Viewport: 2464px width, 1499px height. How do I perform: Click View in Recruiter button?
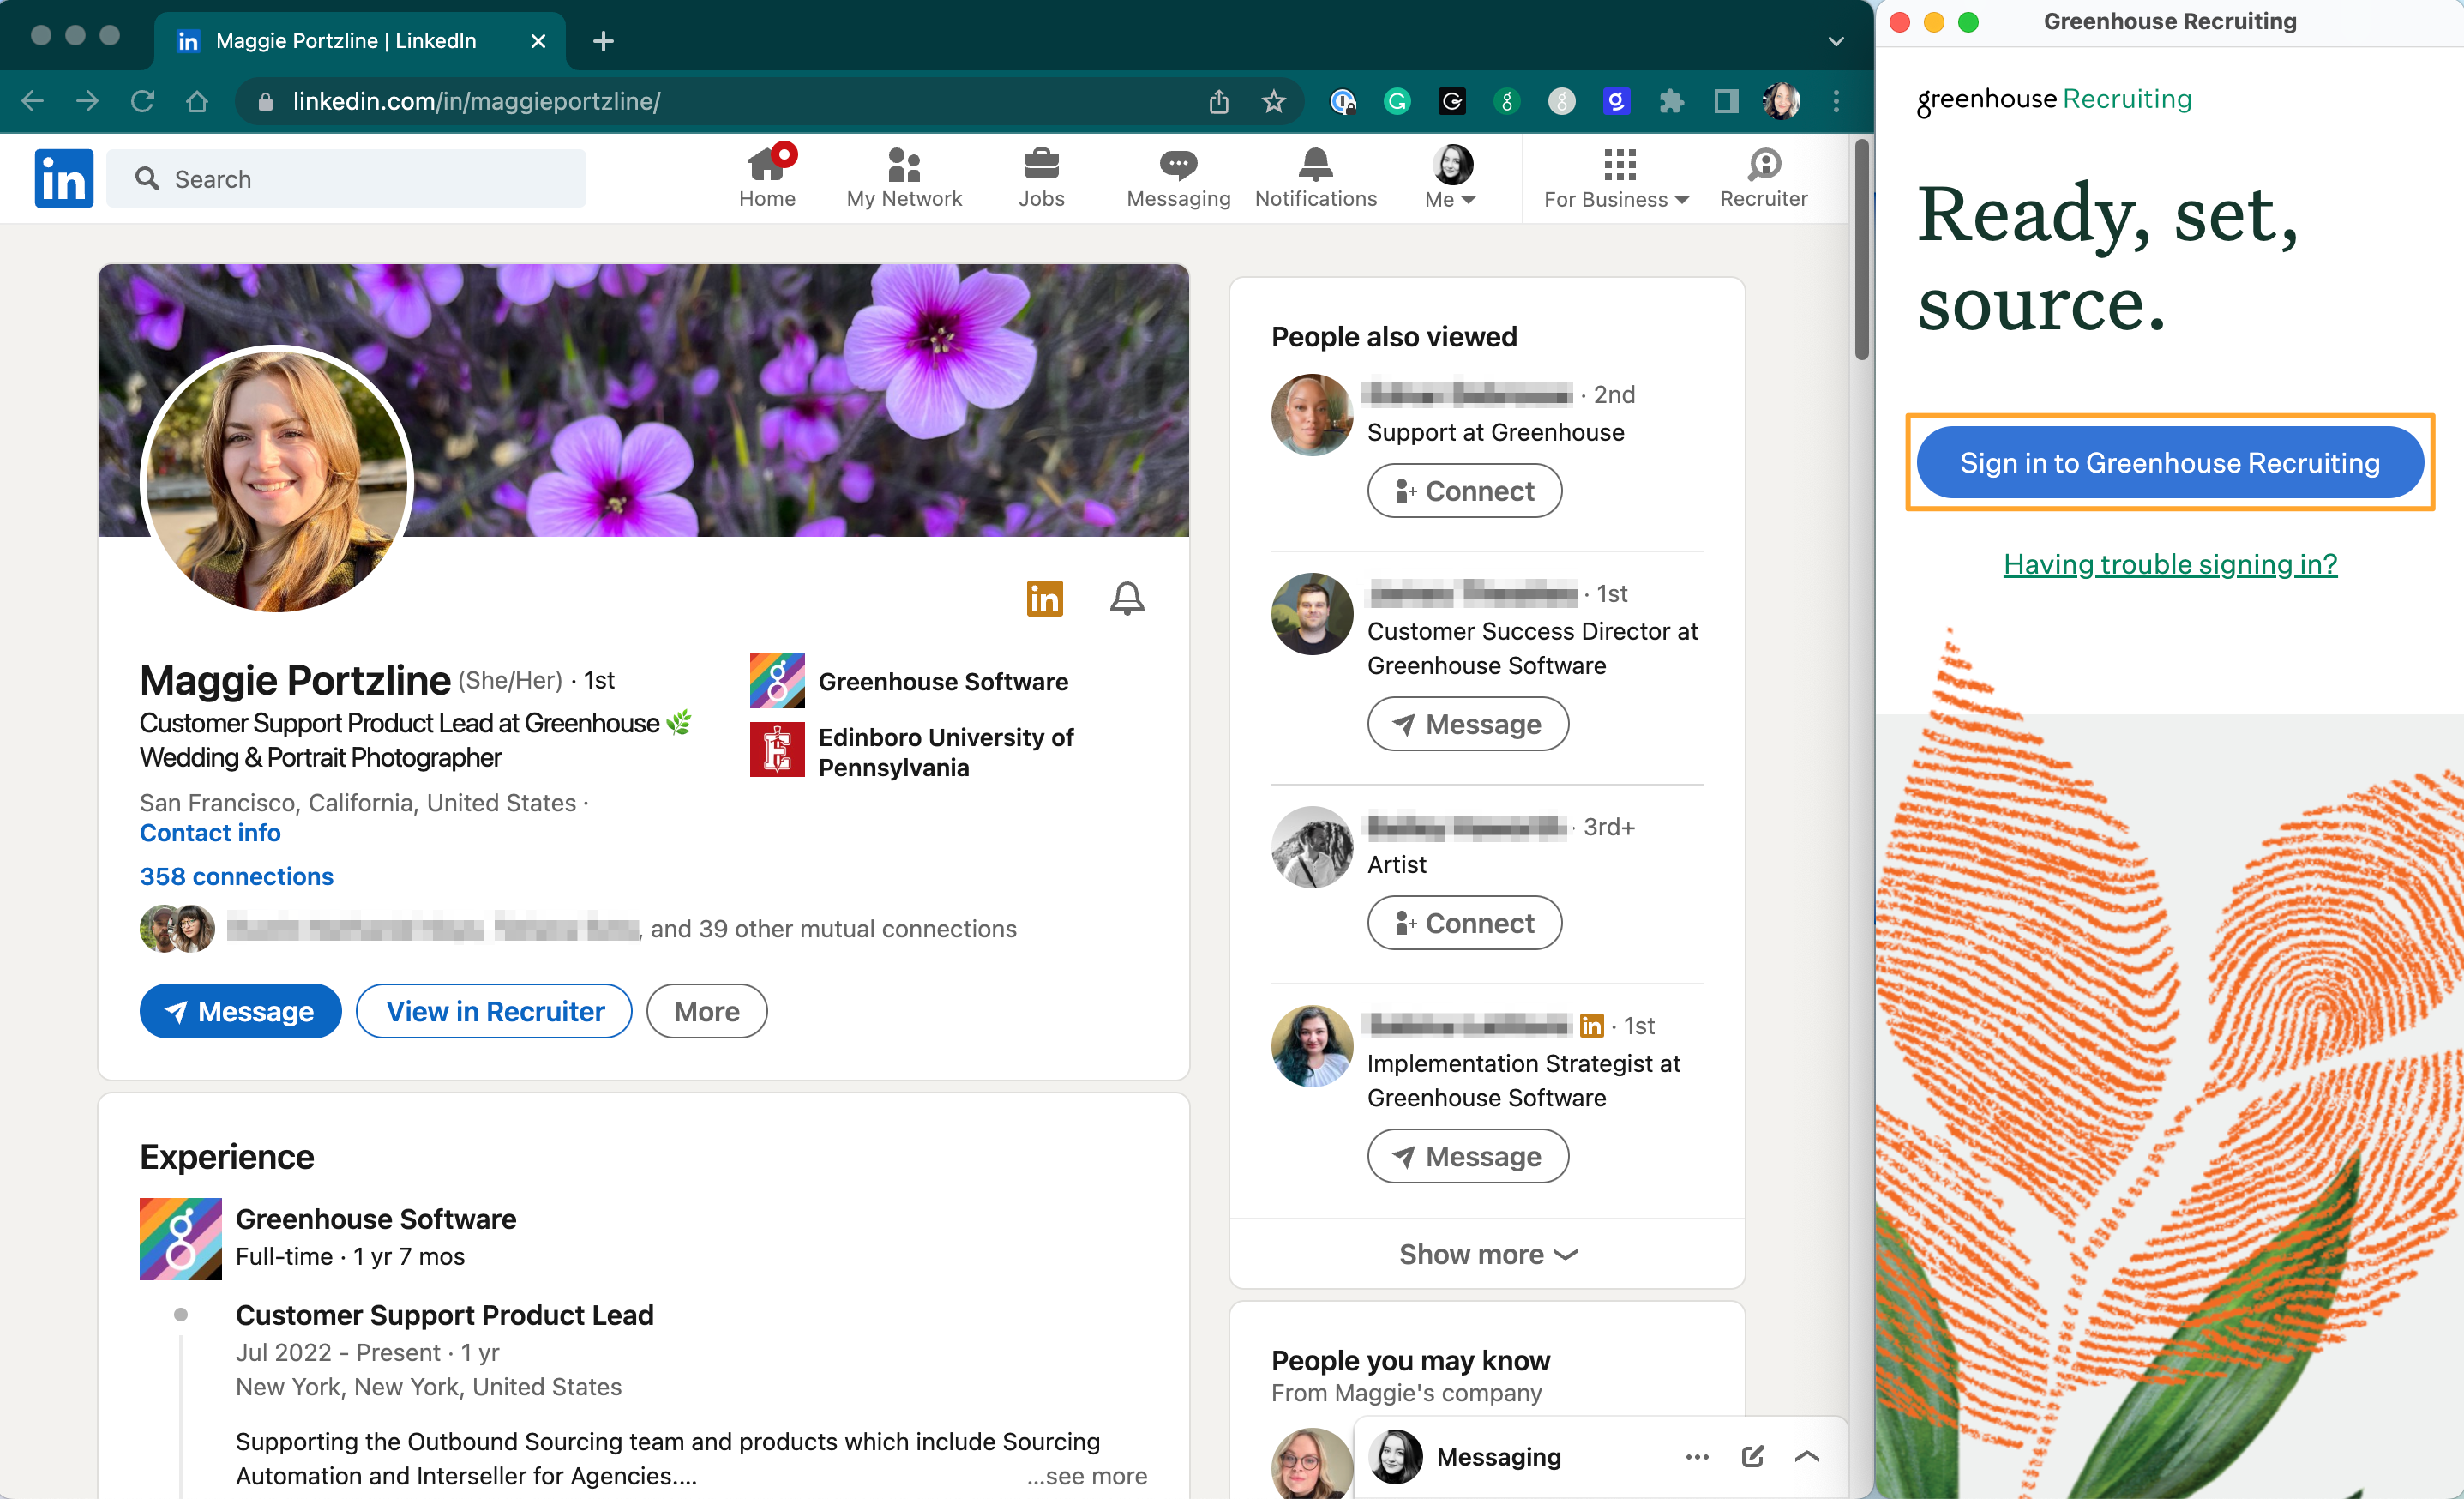(x=494, y=1011)
